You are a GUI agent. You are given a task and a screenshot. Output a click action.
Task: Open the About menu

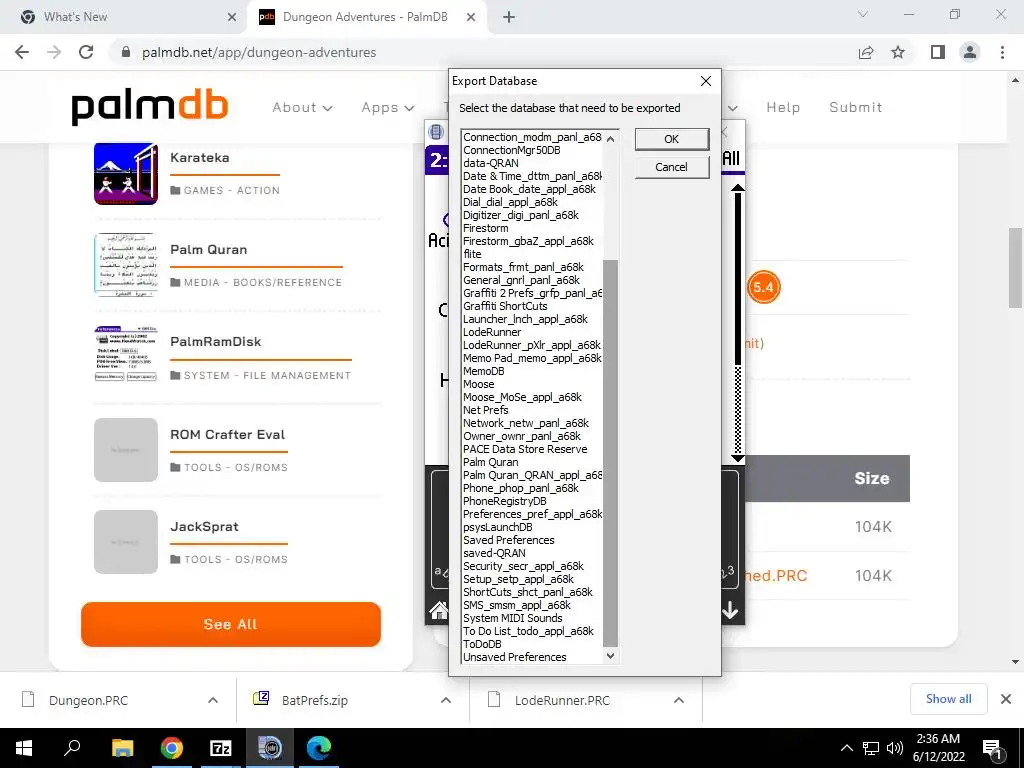[302, 107]
